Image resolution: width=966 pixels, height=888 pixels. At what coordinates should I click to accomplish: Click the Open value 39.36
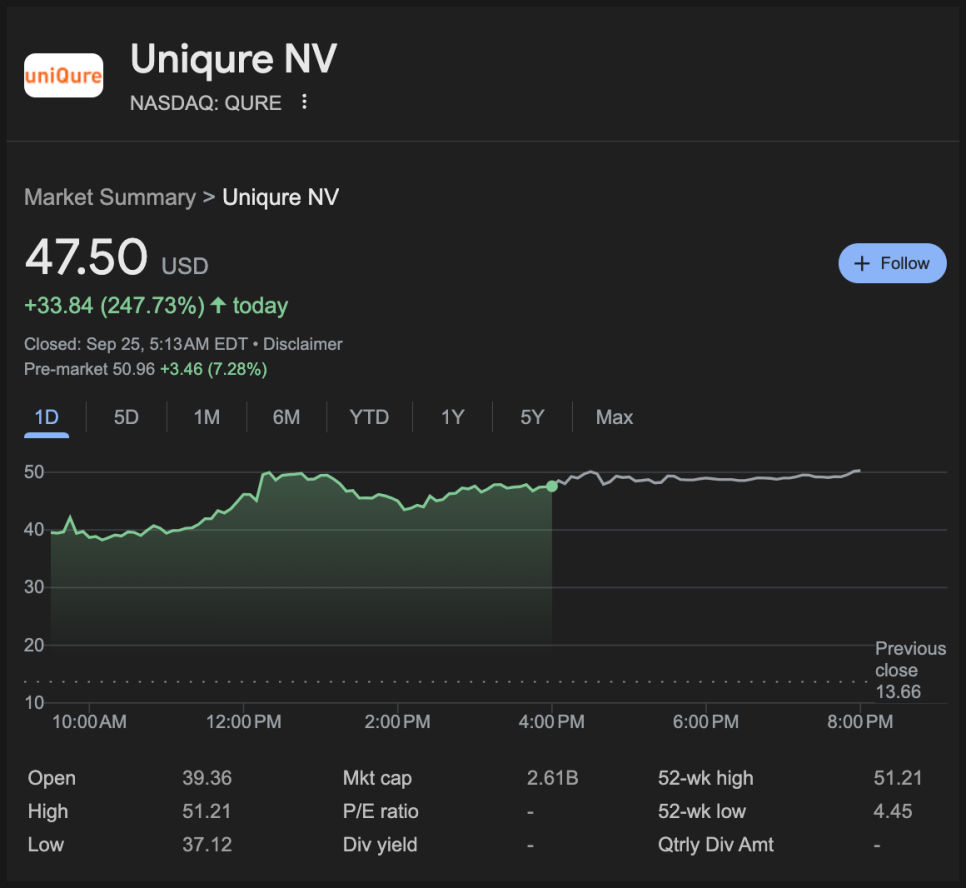coord(207,778)
